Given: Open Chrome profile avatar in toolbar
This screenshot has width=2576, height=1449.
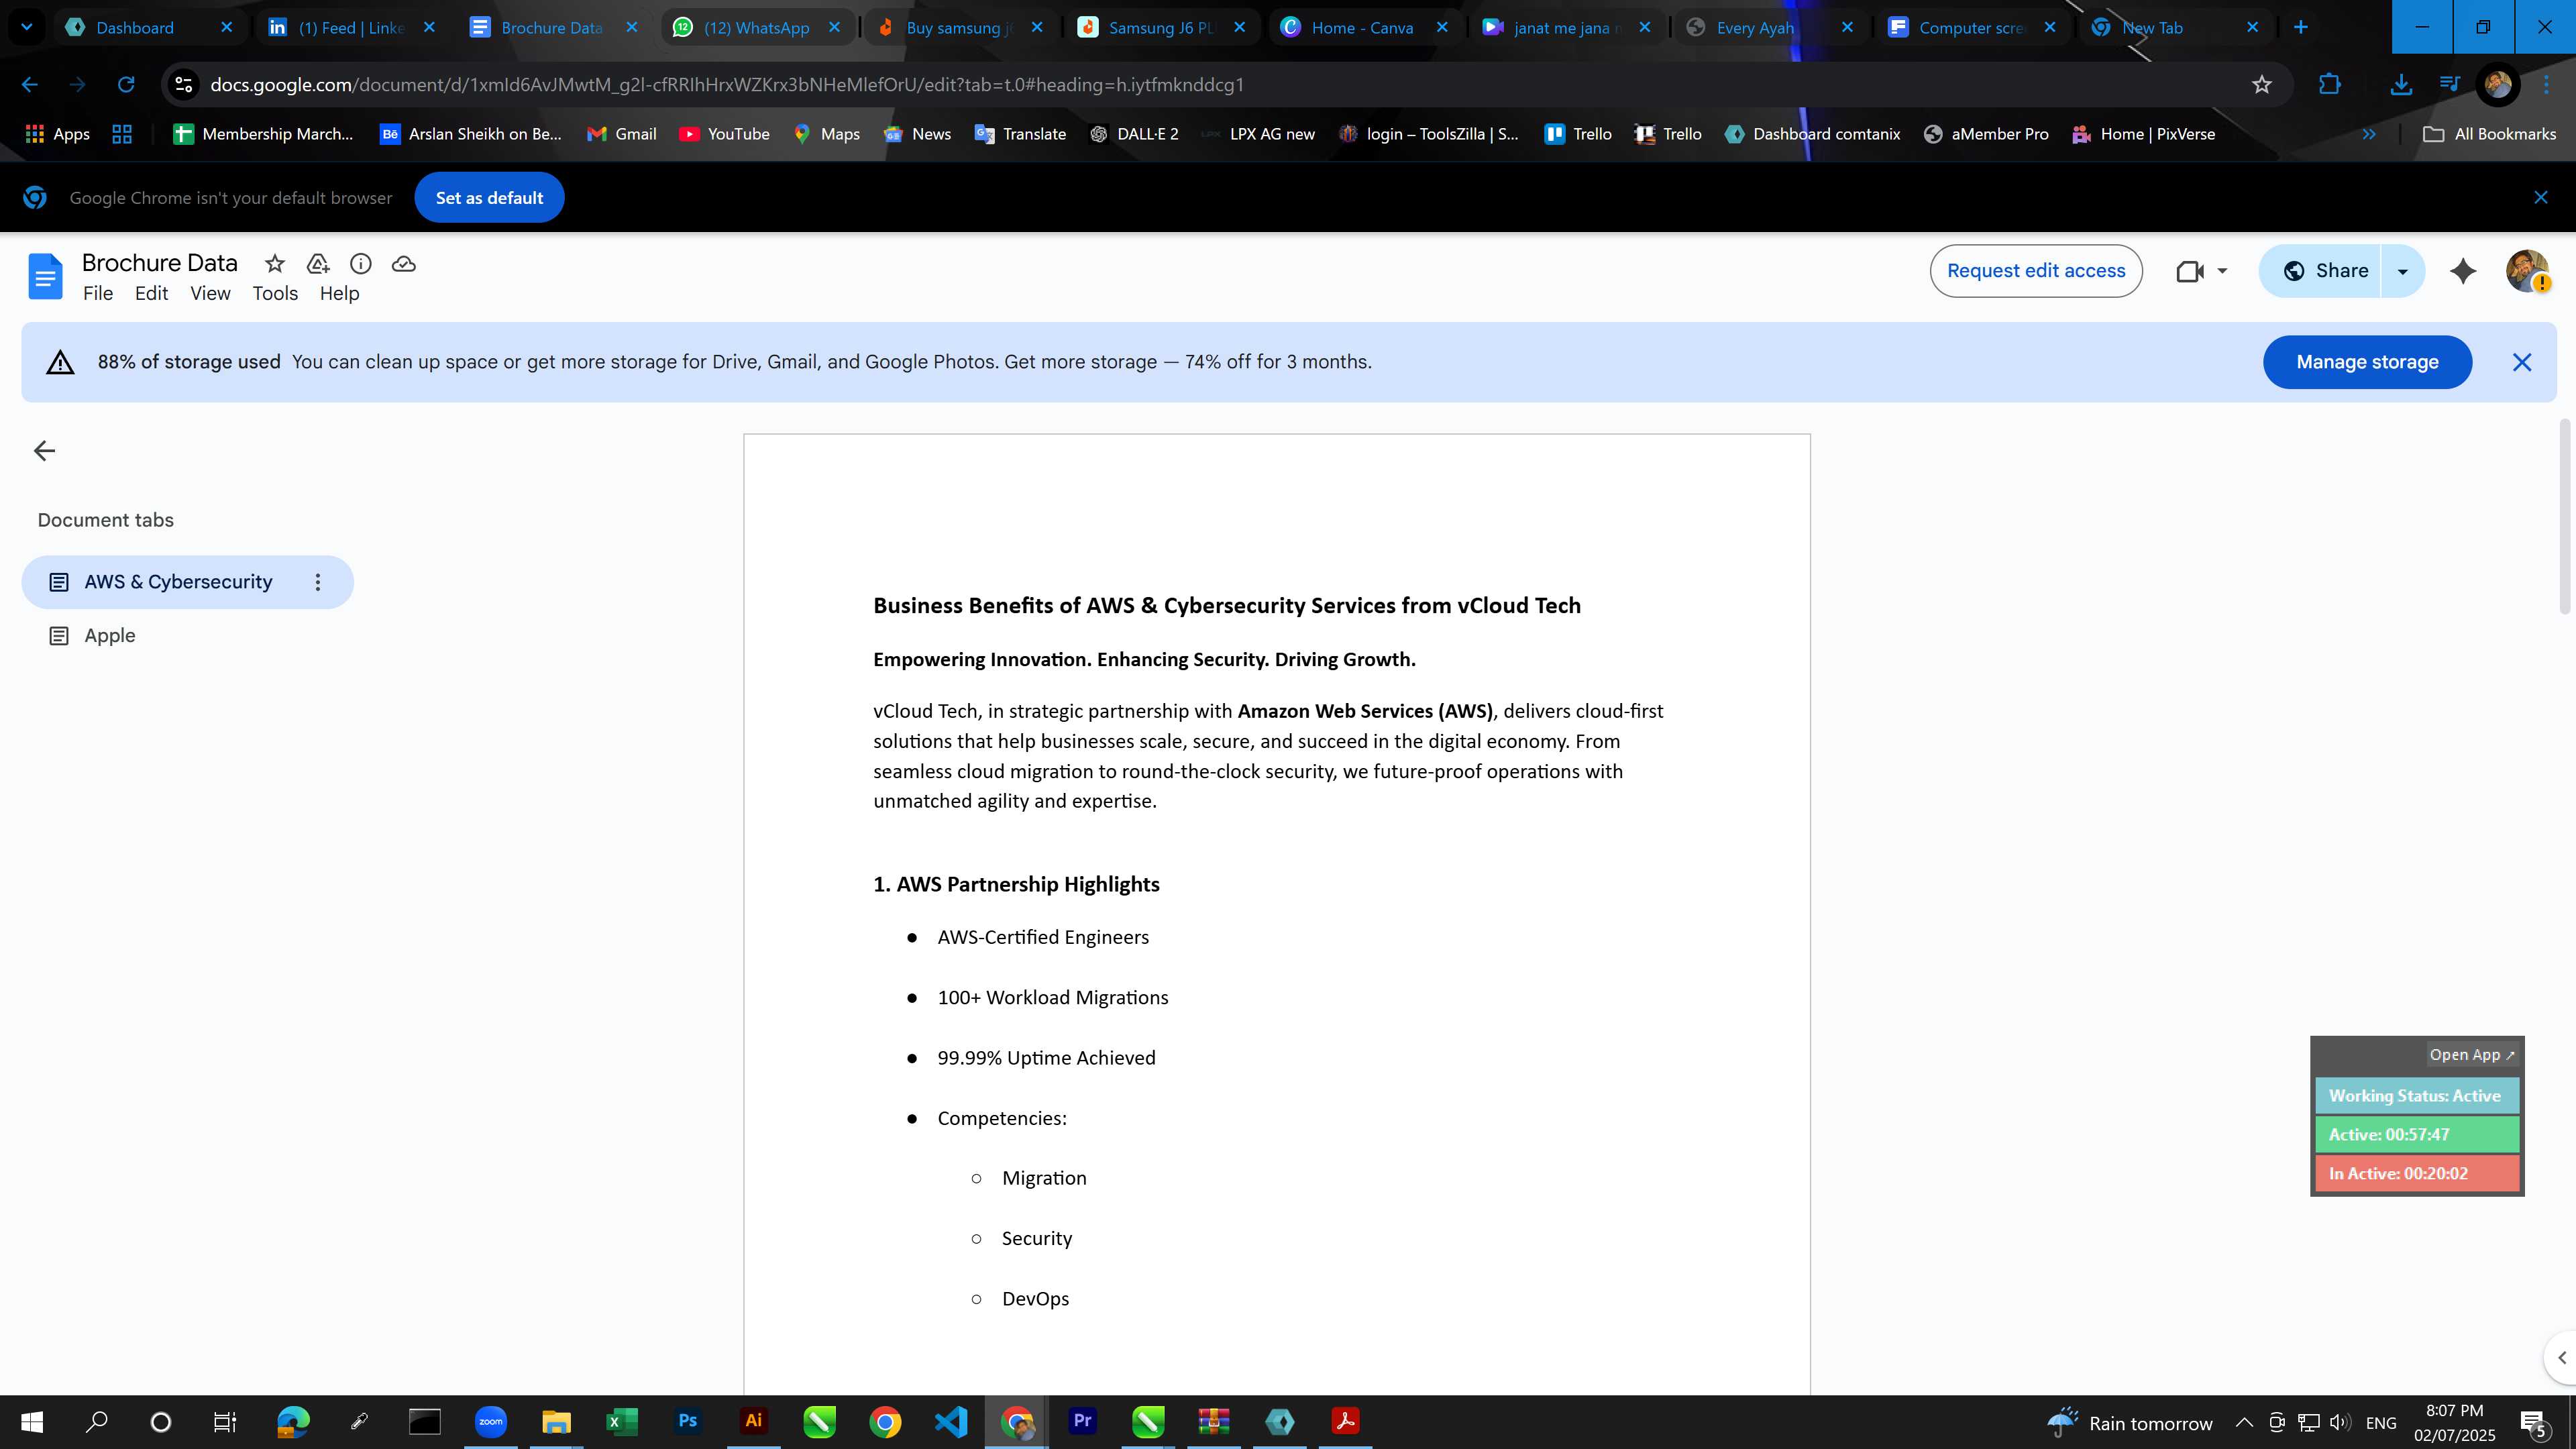Looking at the screenshot, I should [2498, 85].
